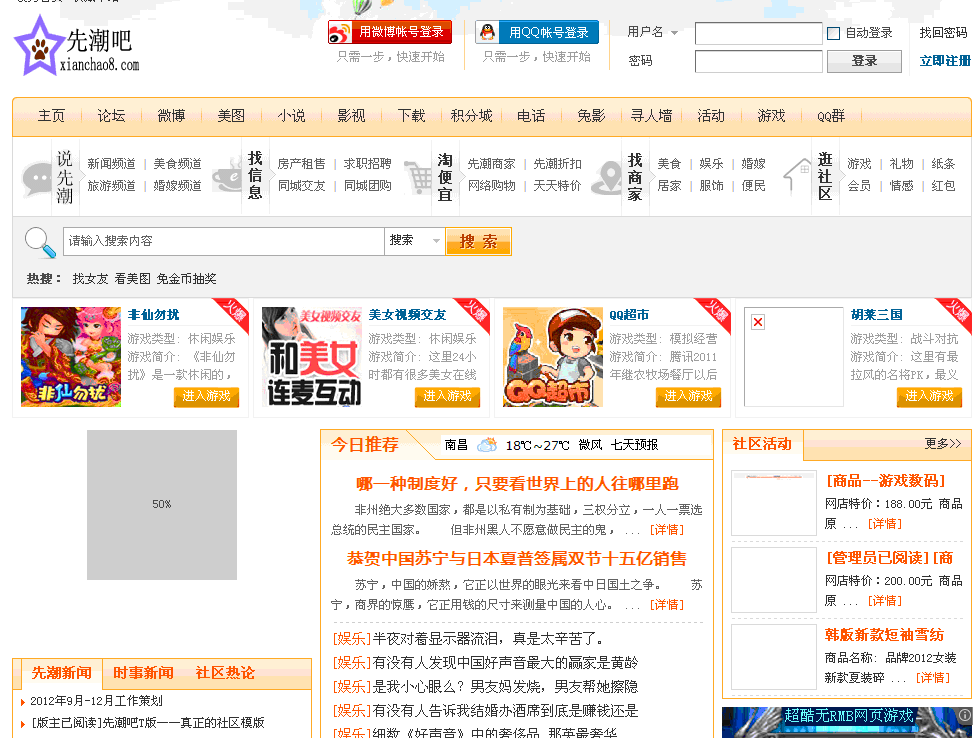Click the 更多>> expander in 社区活动
This screenshot has height=738, width=979.
(x=943, y=443)
